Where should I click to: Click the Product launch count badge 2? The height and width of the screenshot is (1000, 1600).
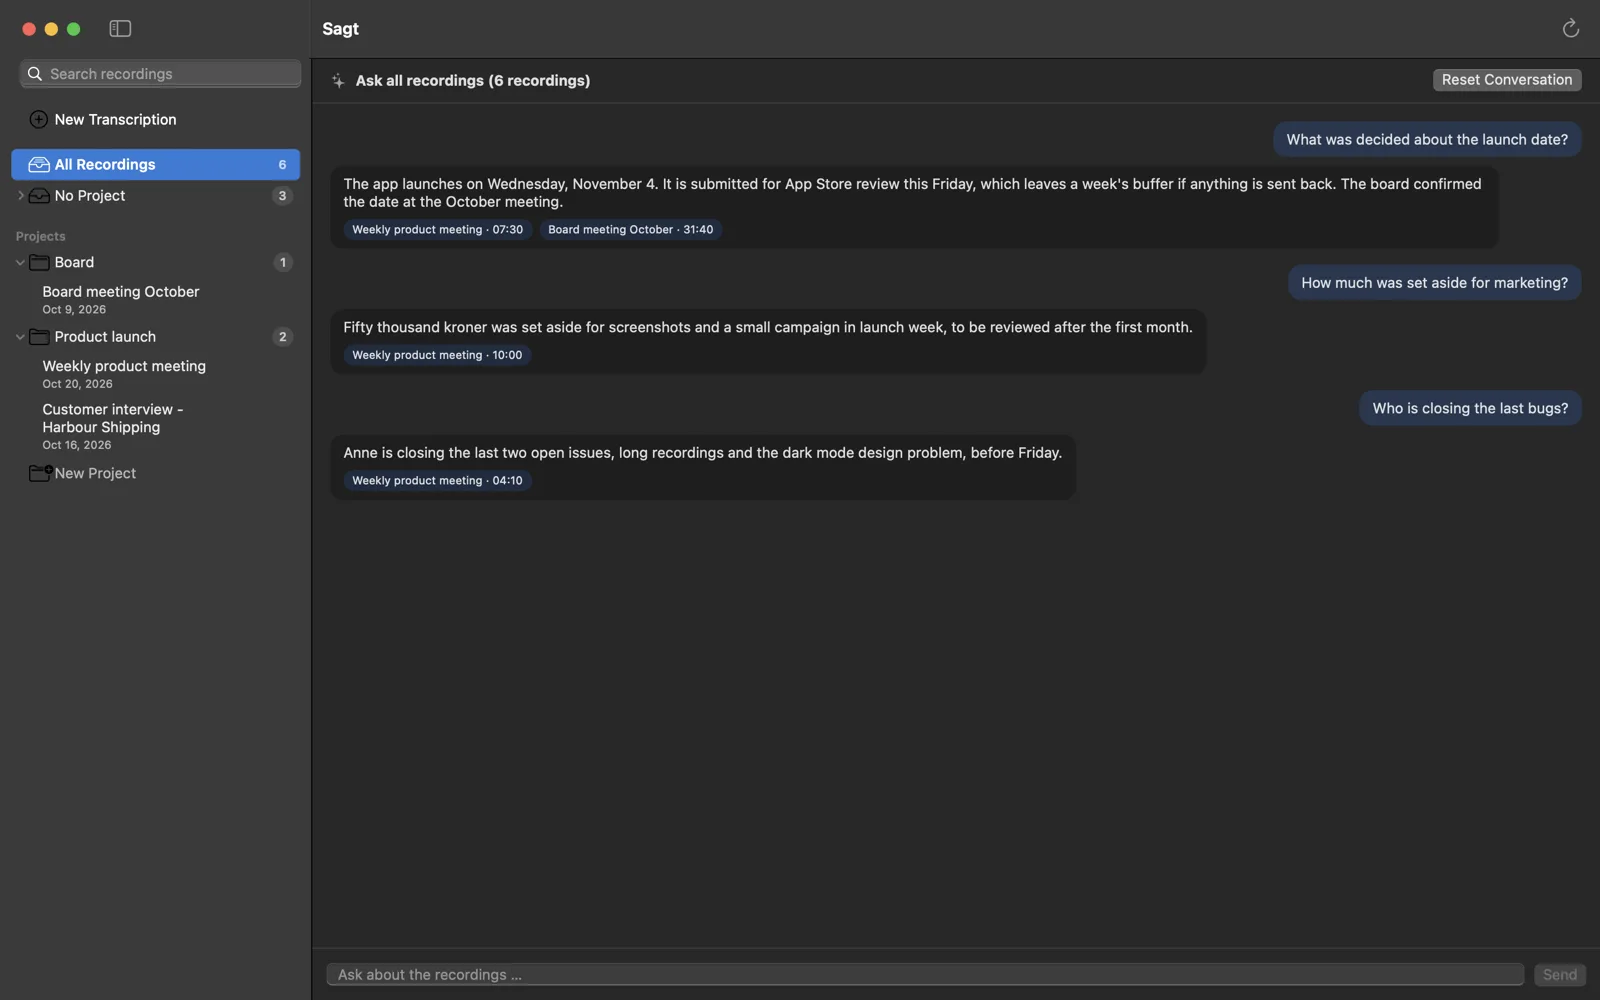point(282,337)
